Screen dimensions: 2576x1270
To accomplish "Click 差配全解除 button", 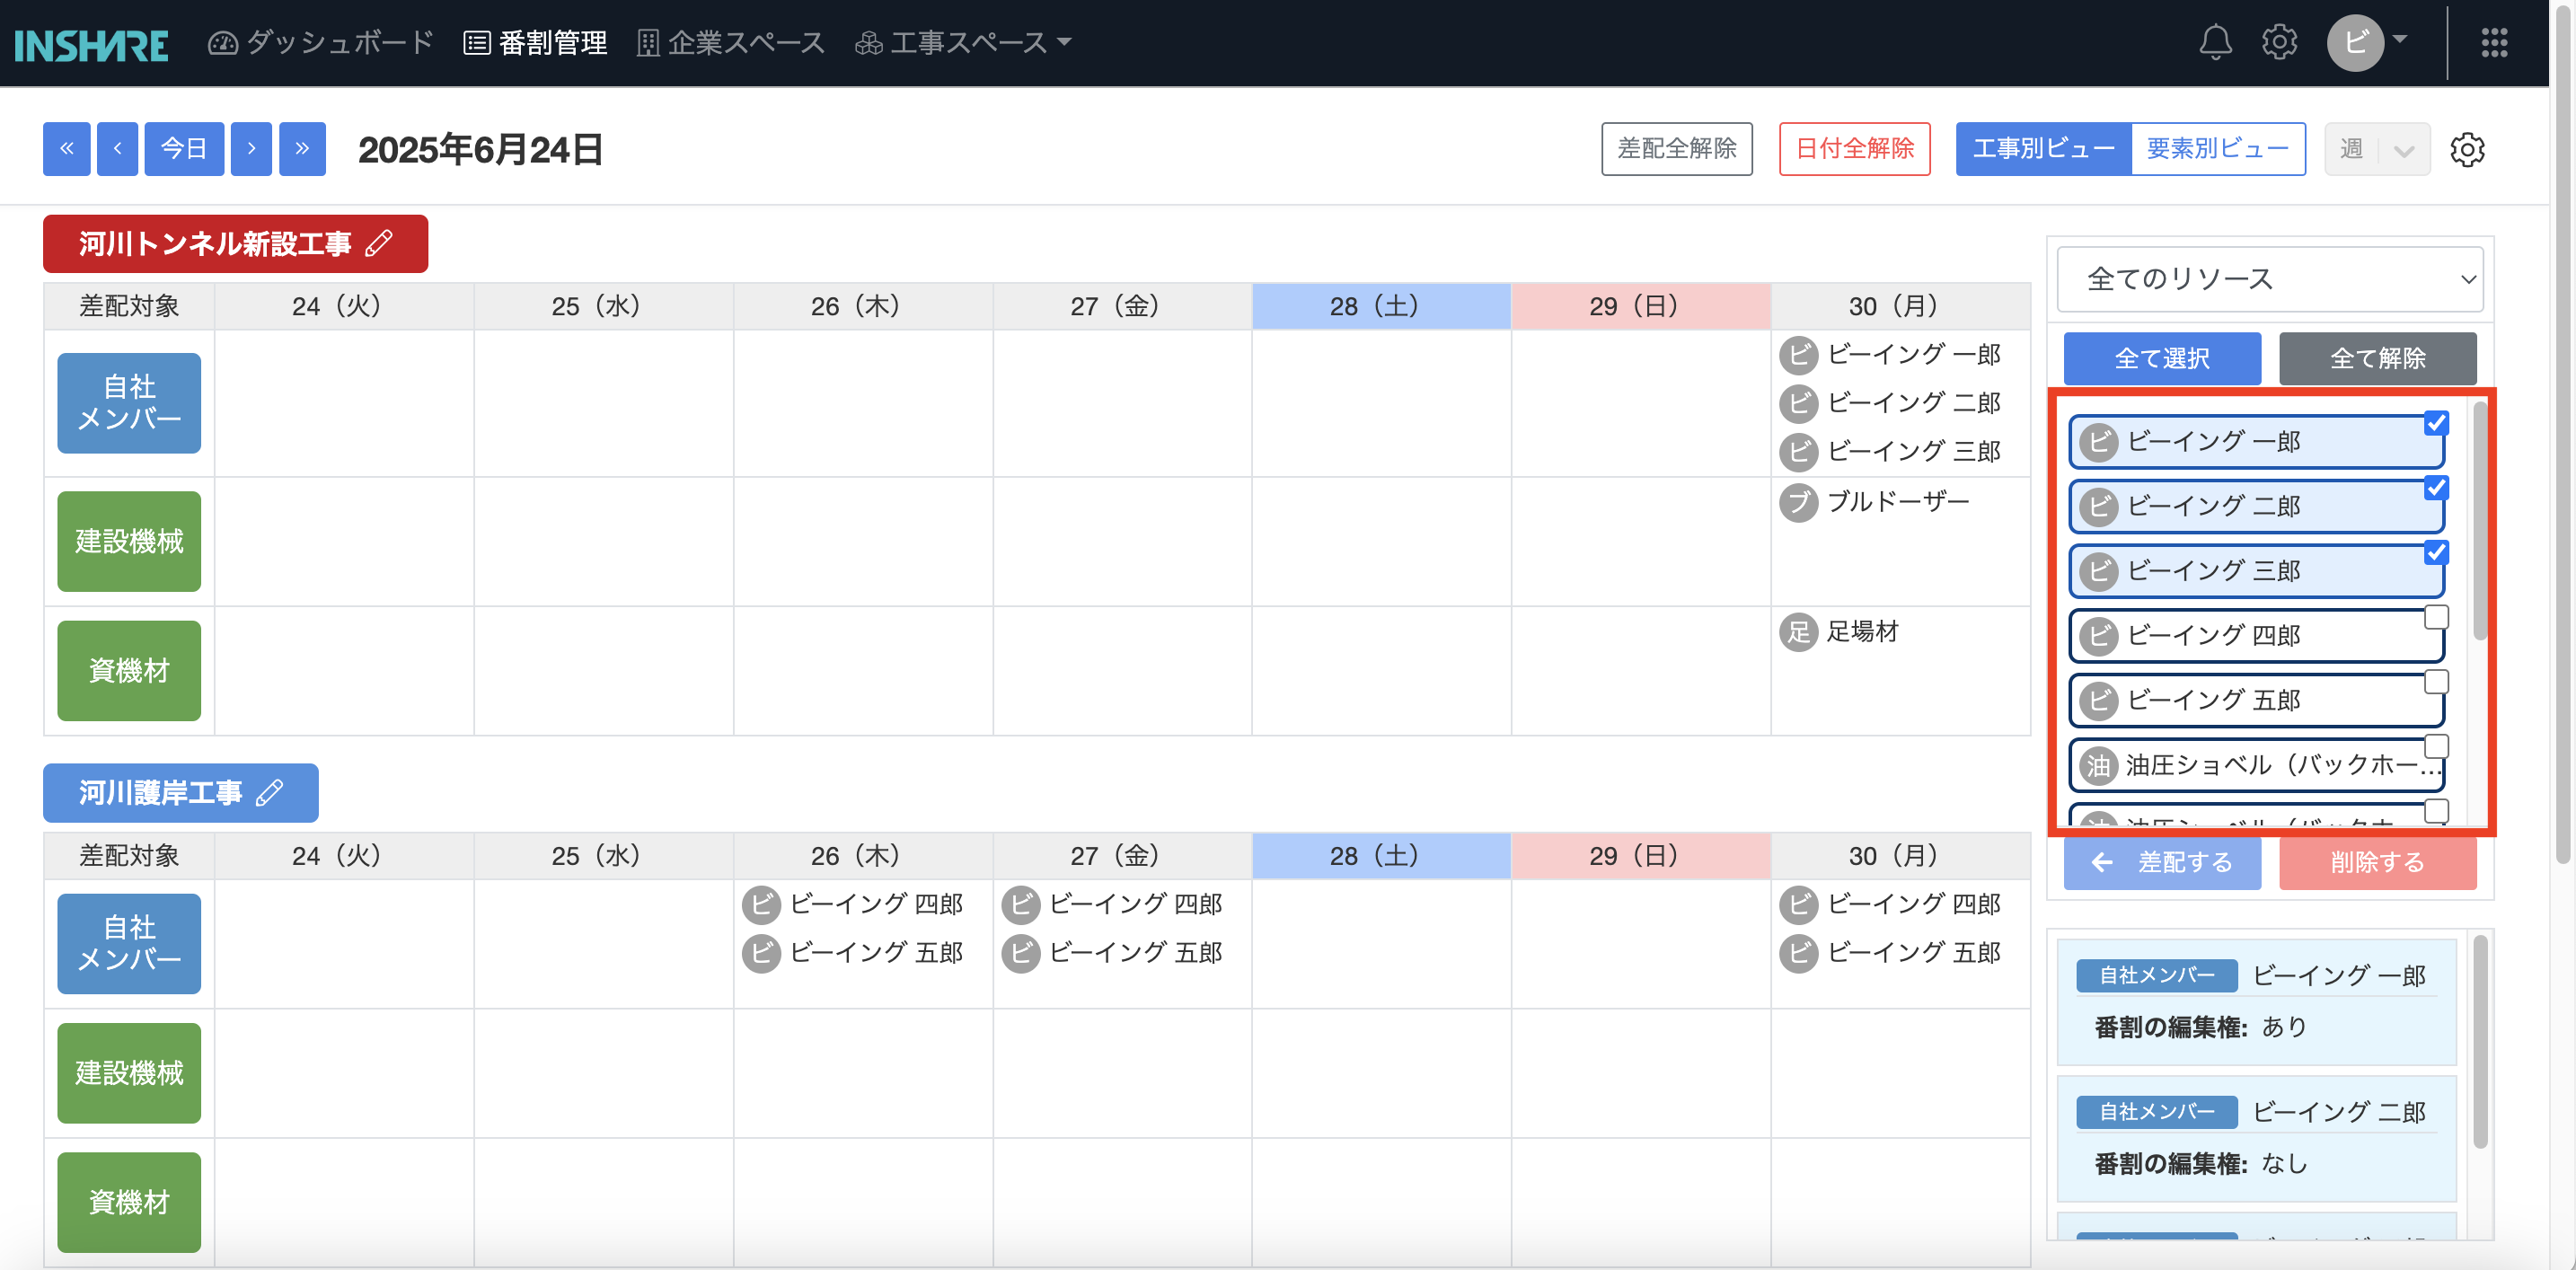I will coord(1677,149).
